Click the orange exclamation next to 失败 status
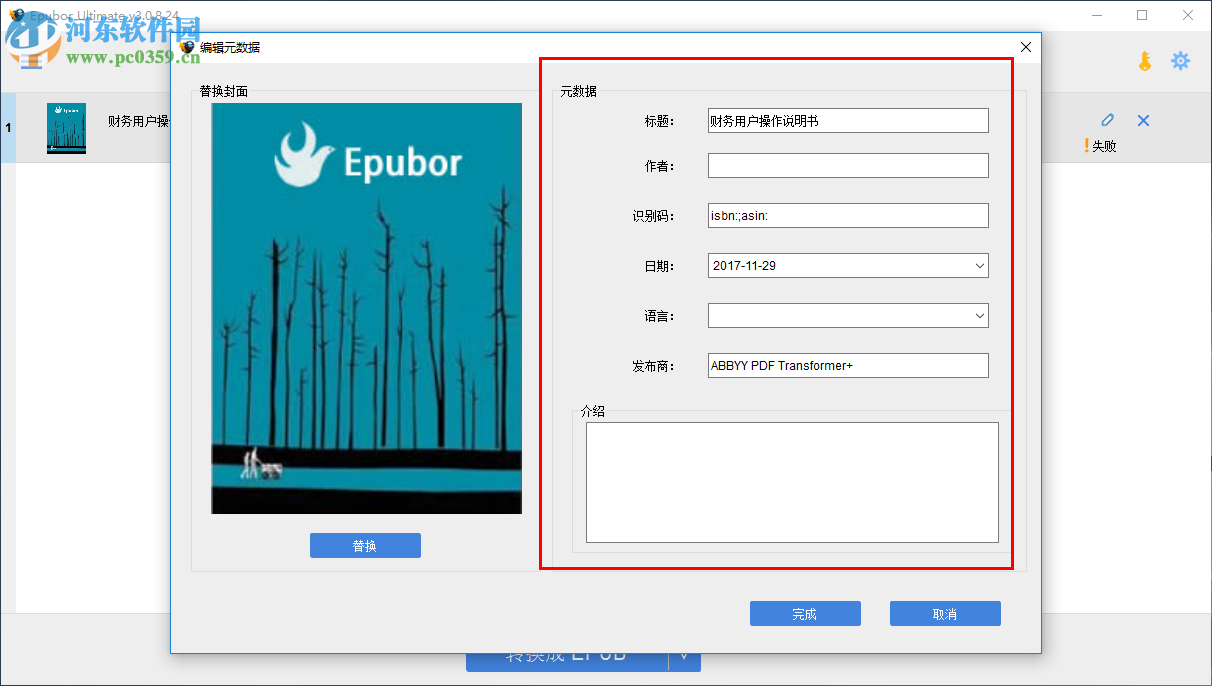Image resolution: width=1212 pixels, height=686 pixels. pos(1086,144)
